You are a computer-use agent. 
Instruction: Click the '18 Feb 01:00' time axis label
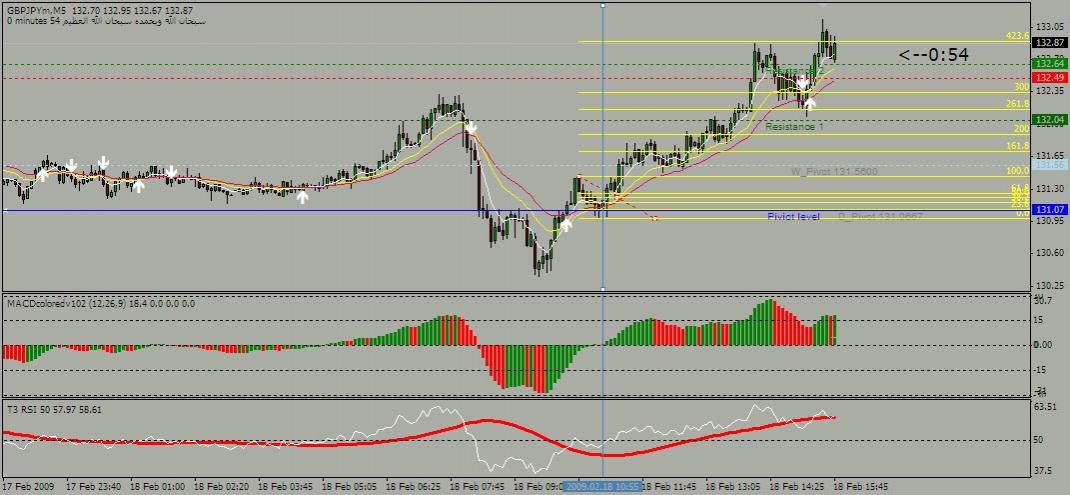click(x=157, y=487)
